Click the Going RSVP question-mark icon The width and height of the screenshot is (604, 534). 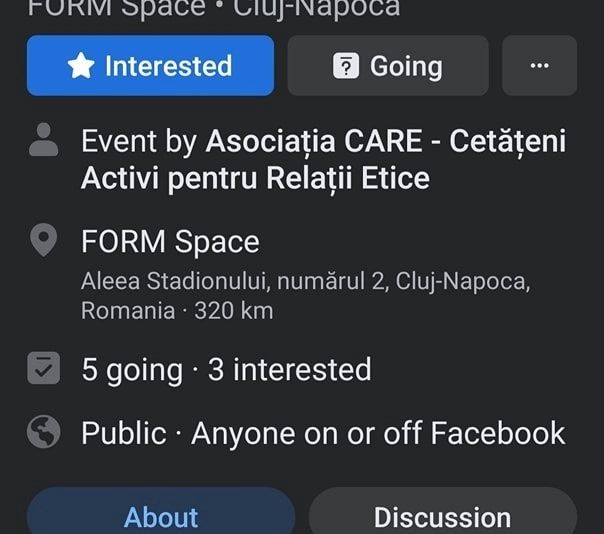[x=346, y=66]
